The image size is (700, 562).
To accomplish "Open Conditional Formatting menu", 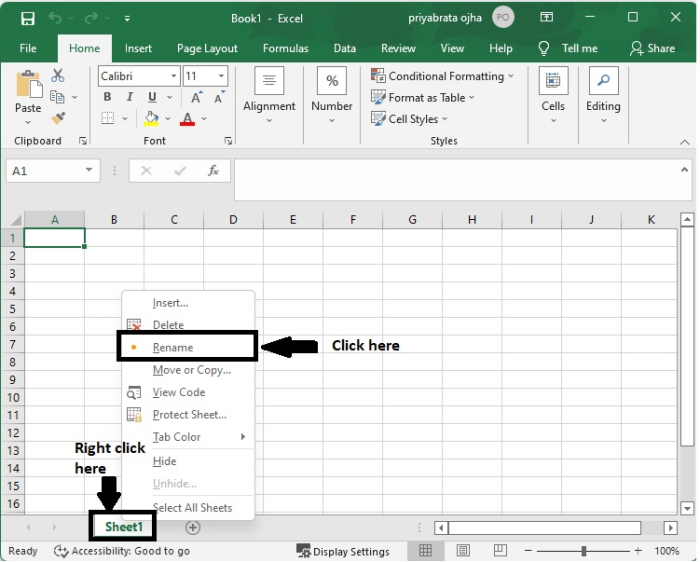I will point(442,76).
